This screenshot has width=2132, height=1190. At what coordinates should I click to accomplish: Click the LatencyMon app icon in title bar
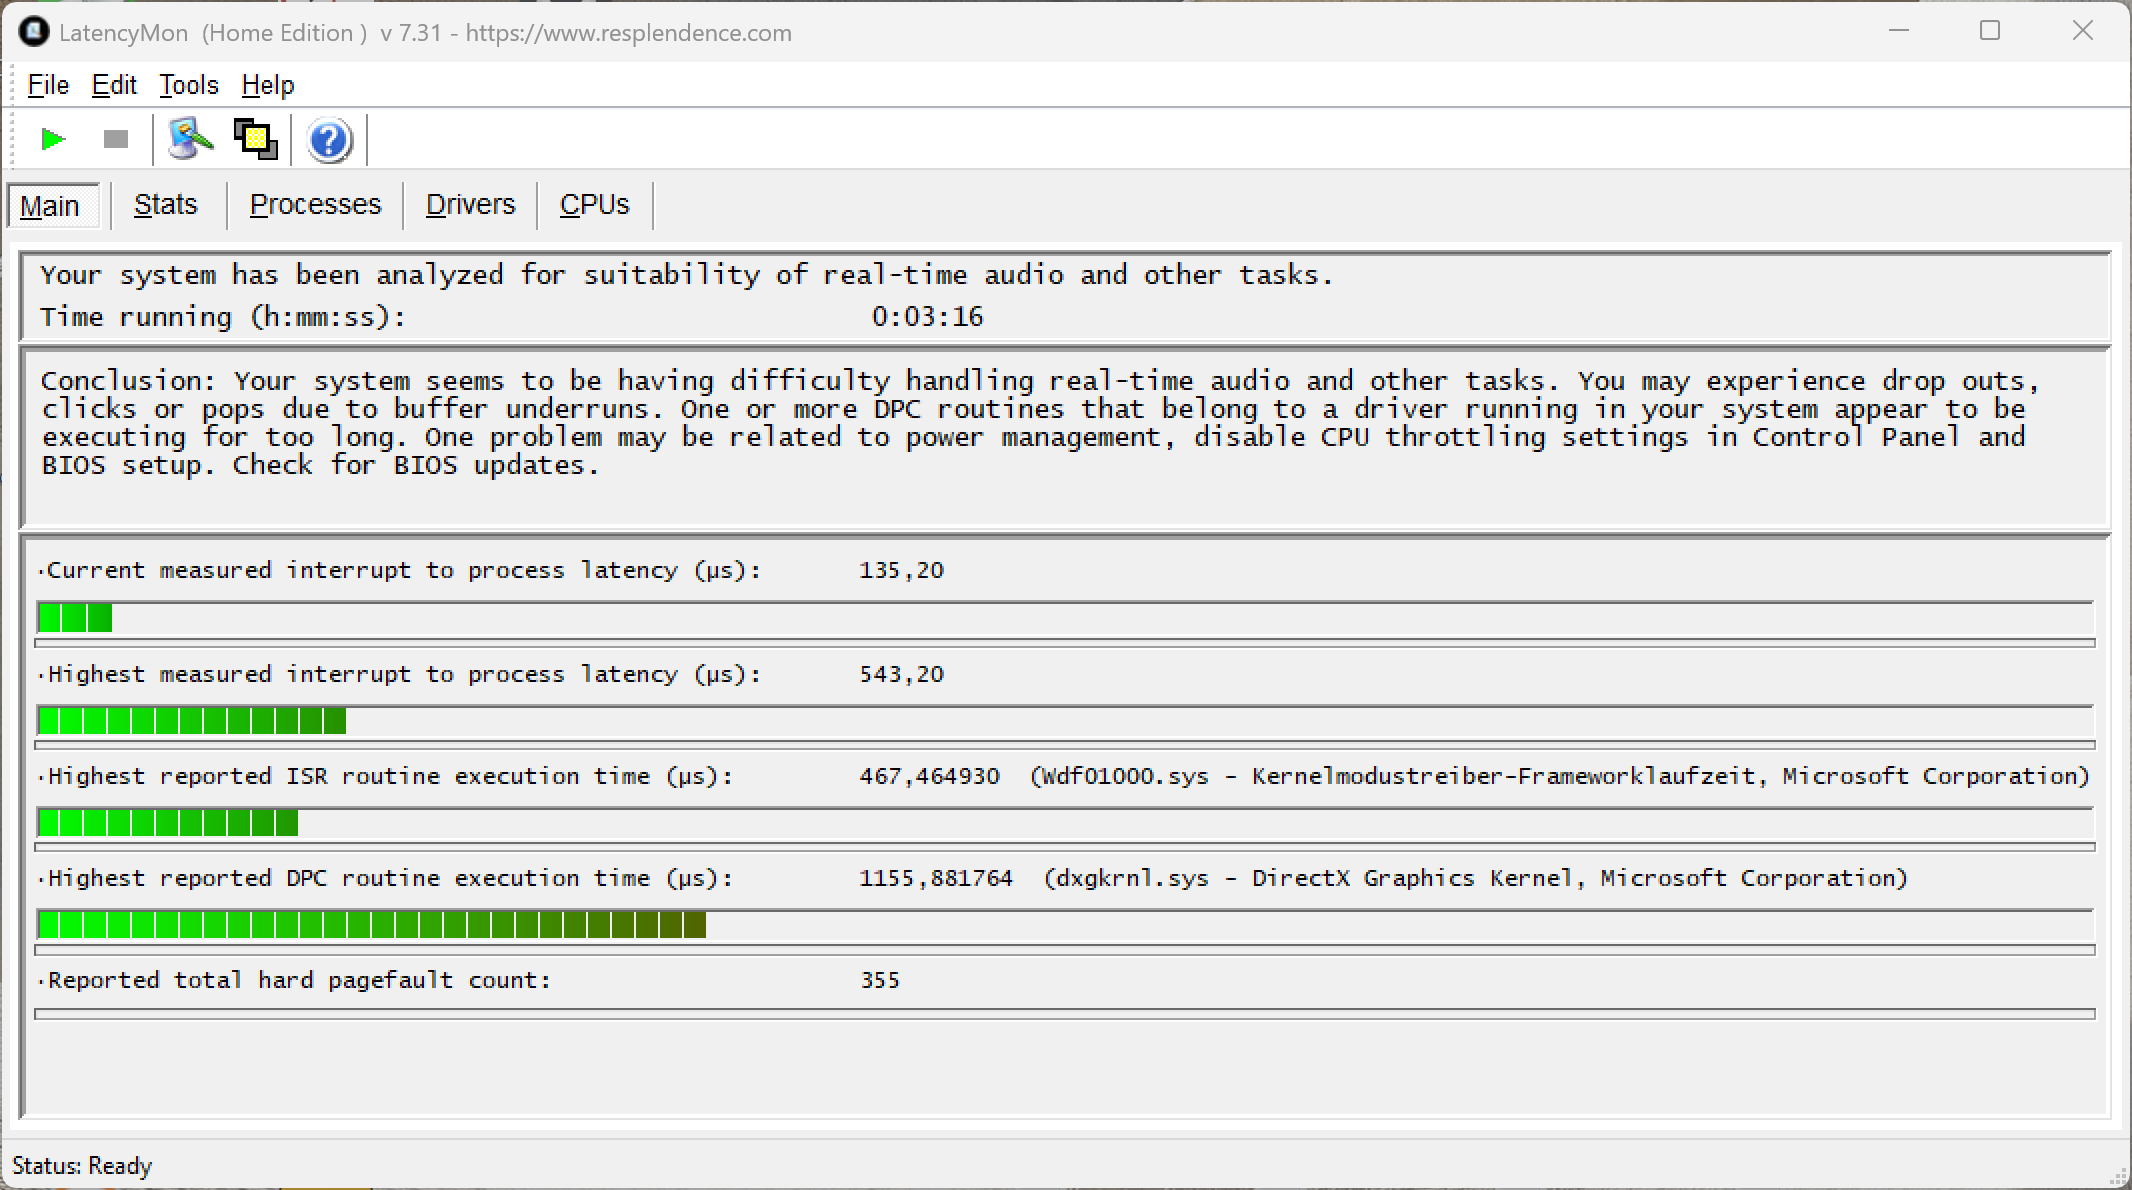click(33, 32)
